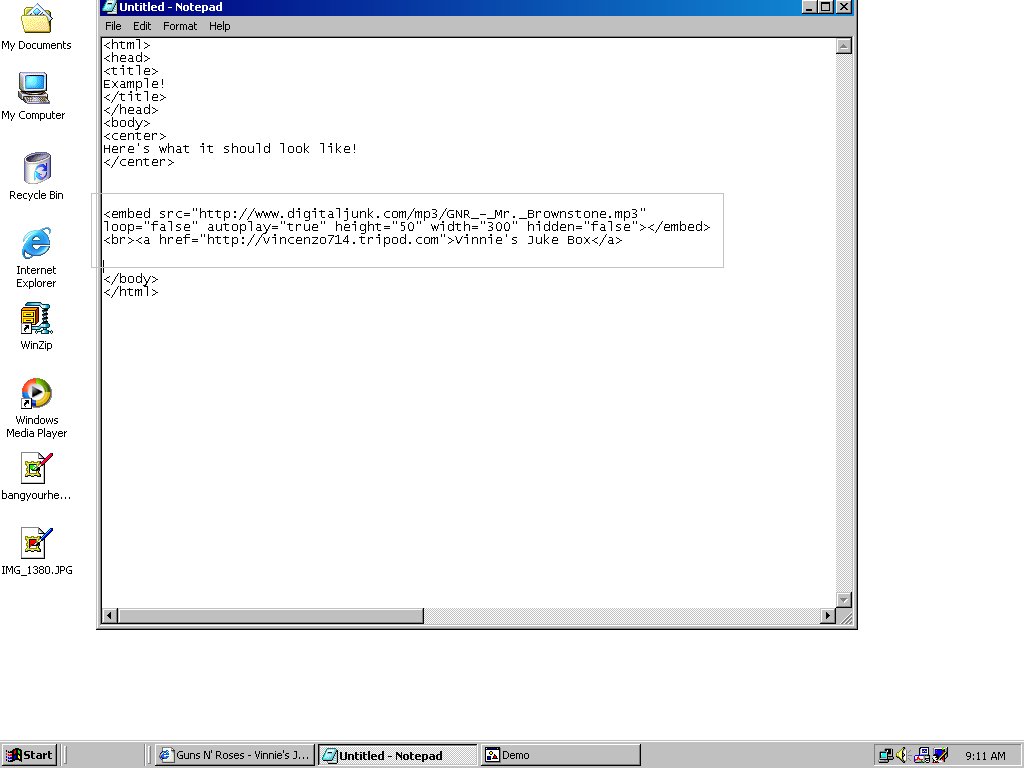Viewport: 1024px width, 768px height.
Task: Click the Notepad title bar icon
Action: click(109, 7)
